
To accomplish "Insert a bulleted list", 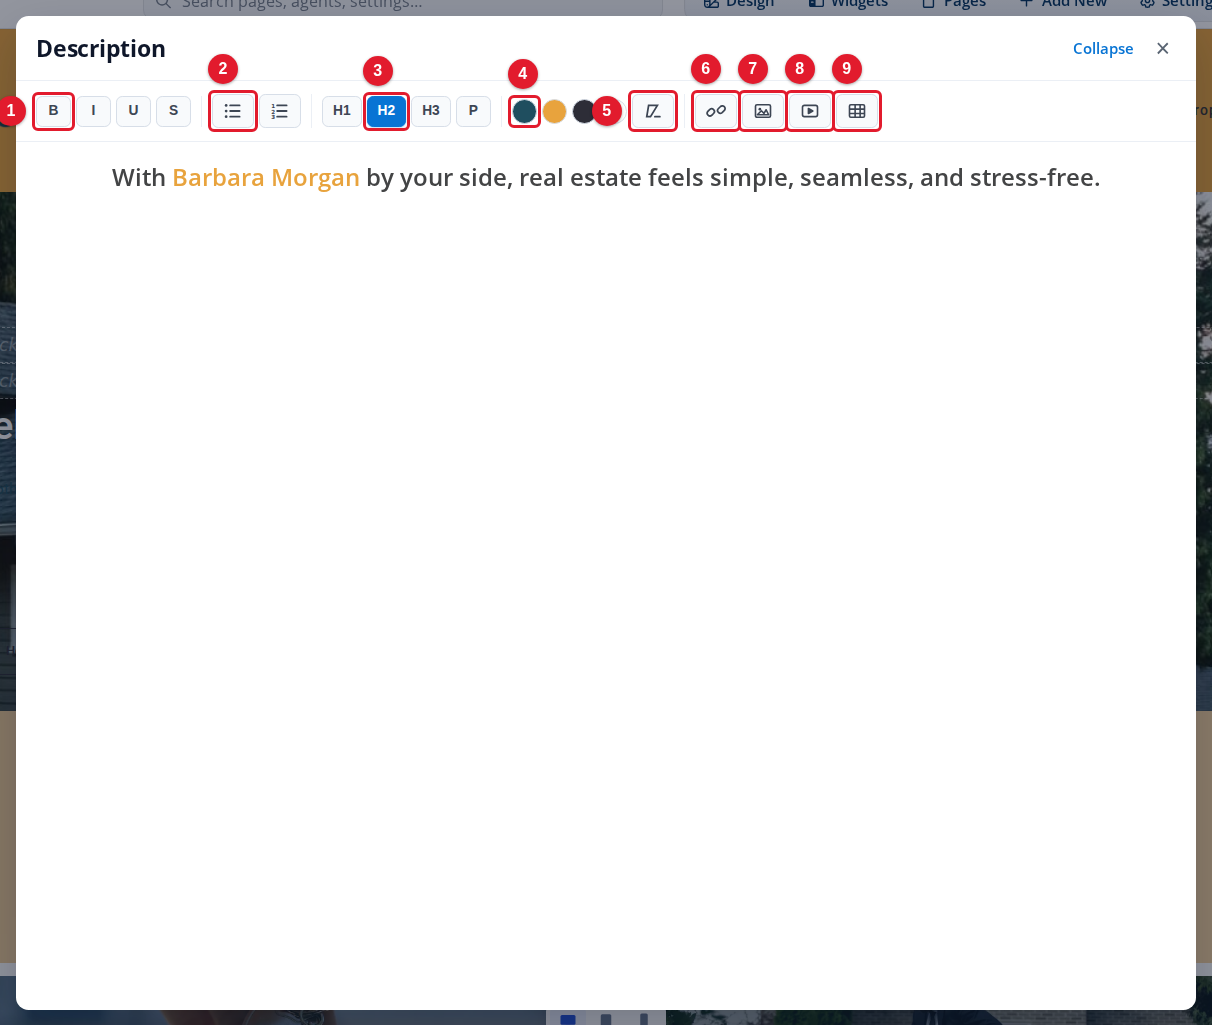I will pyautogui.click(x=233, y=111).
